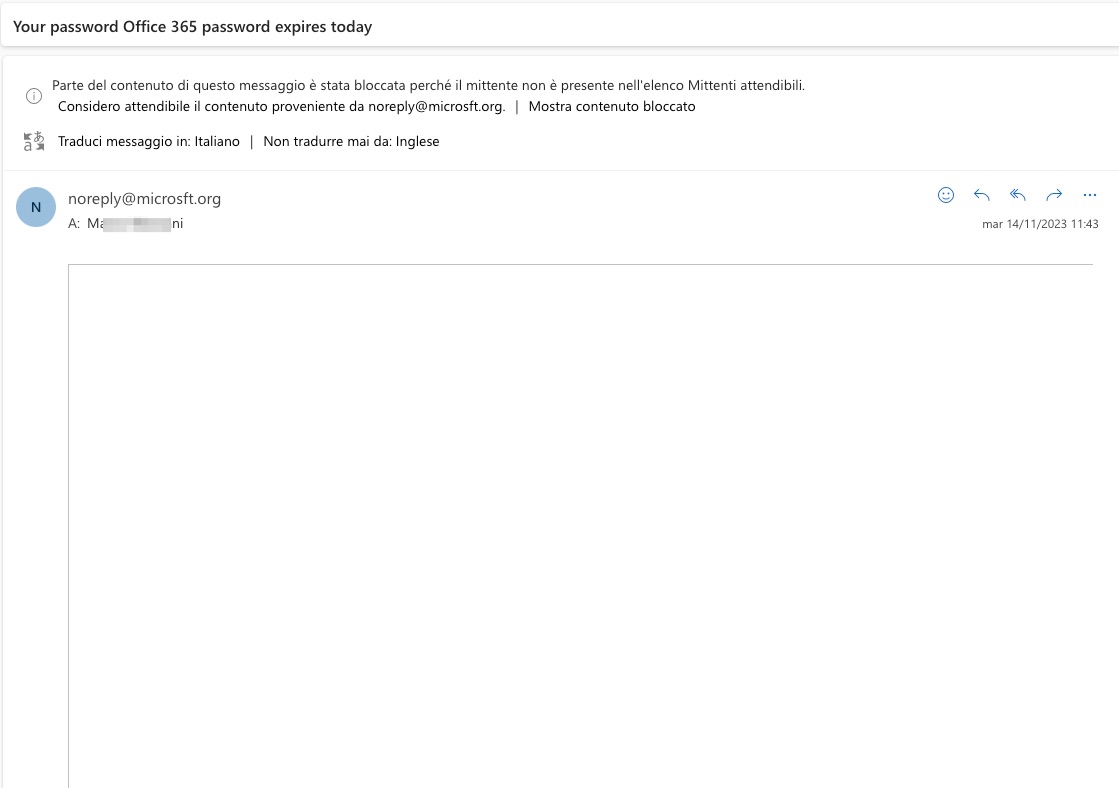Screen dimensions: 1119x788
Task: Open more actions ellipsis menu
Action: pos(1090,195)
